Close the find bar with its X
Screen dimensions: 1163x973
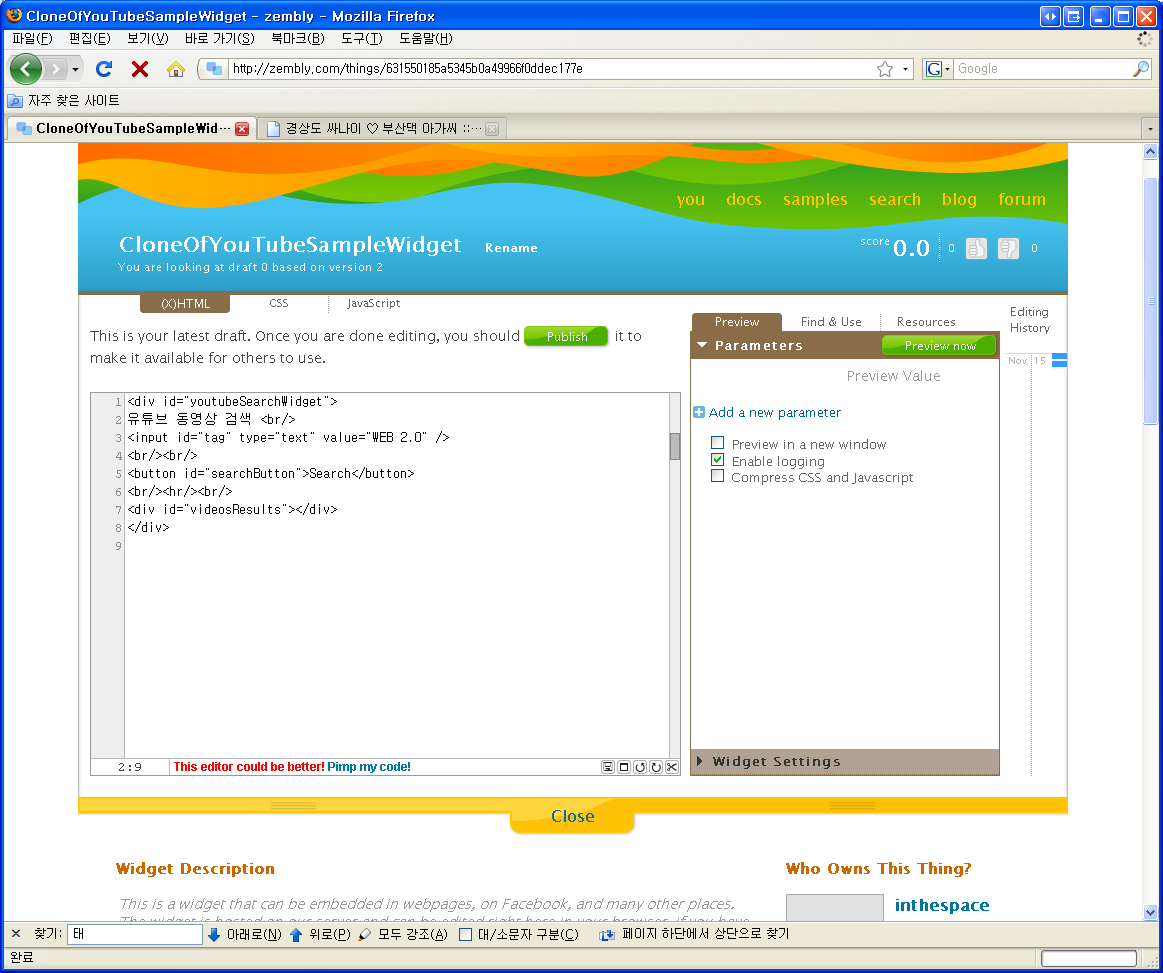(x=16, y=934)
